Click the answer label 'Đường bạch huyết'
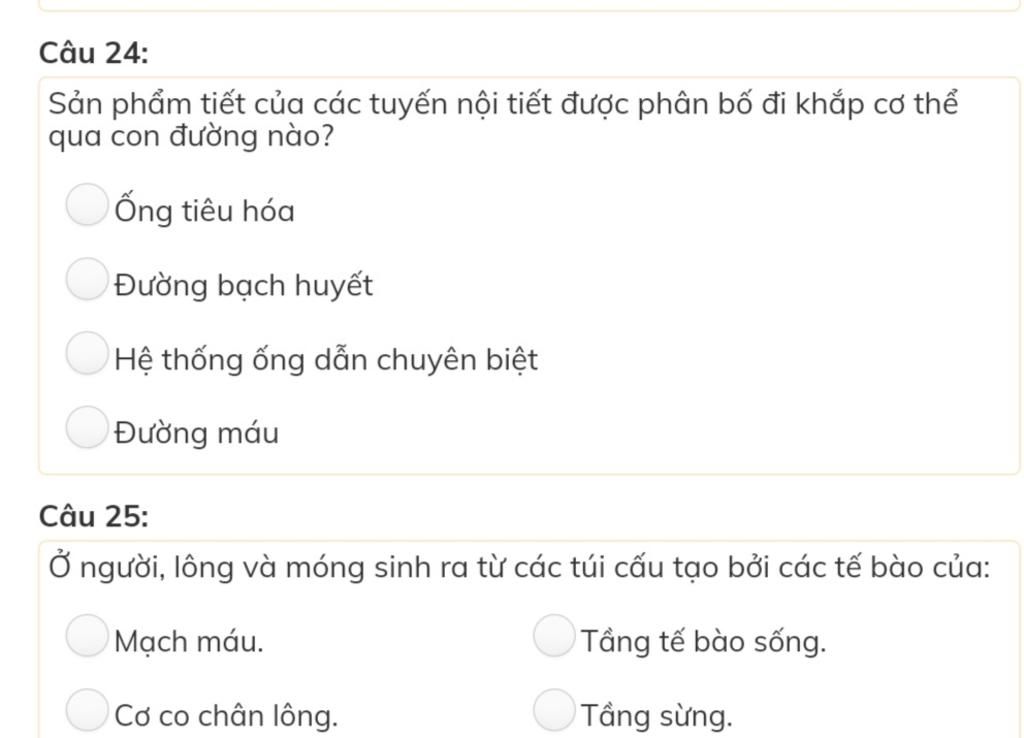This screenshot has width=1024, height=738. [244, 286]
